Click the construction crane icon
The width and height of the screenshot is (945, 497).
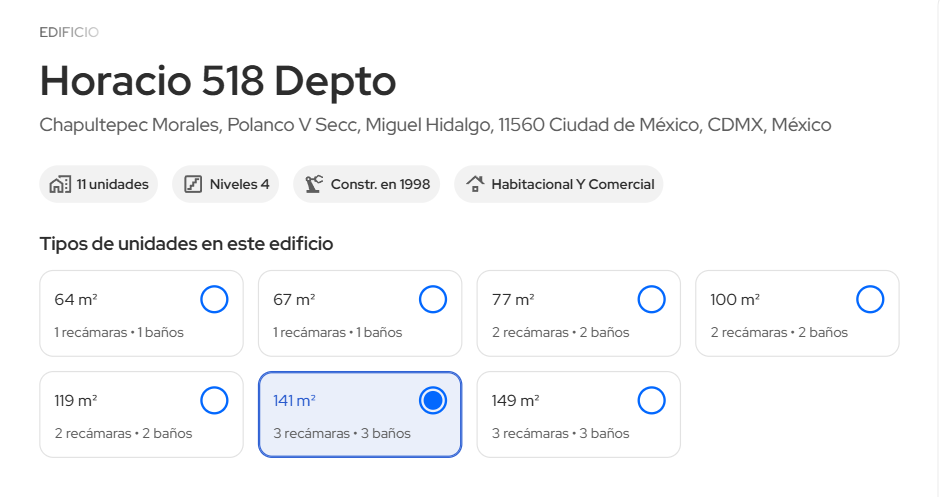pyautogui.click(x=314, y=184)
